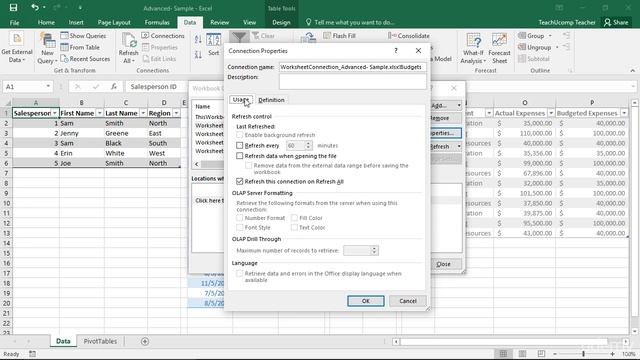Open the Sort dialog

[213, 45]
